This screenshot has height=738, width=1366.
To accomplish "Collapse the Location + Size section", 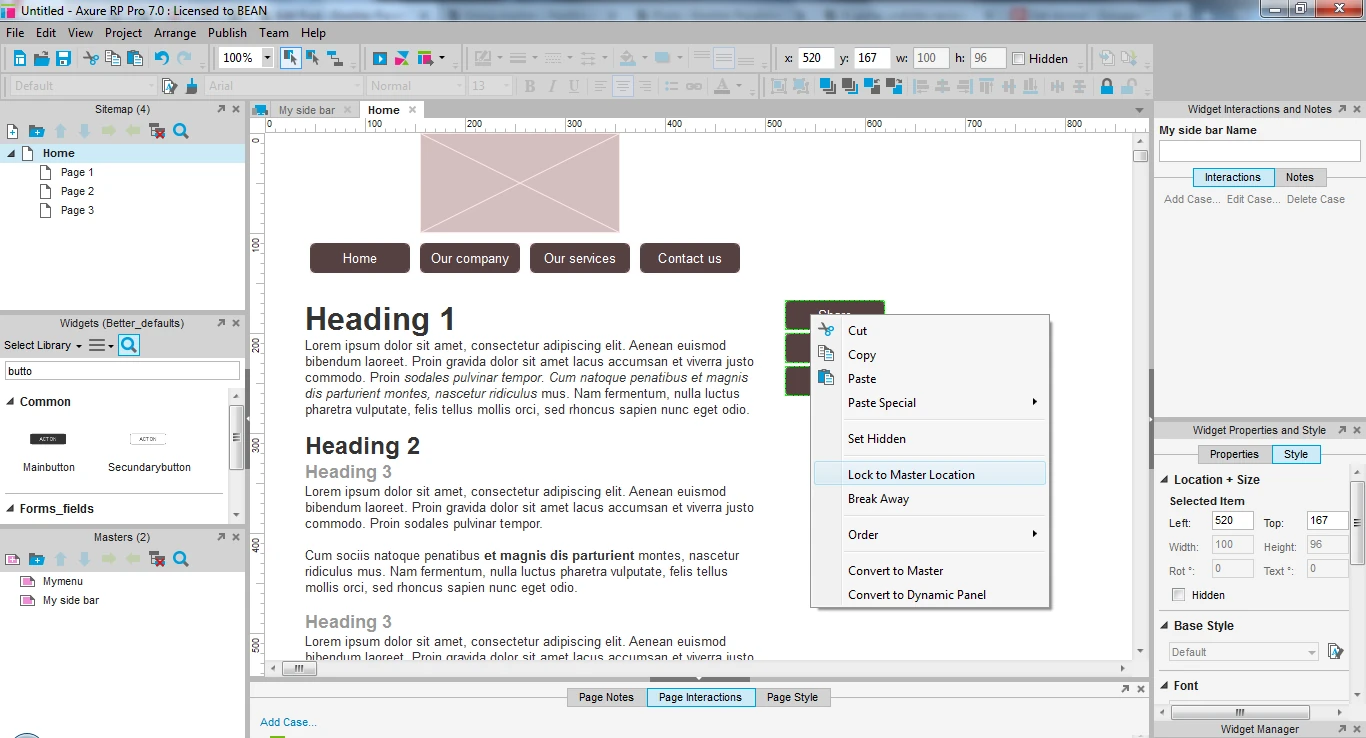I will point(1164,480).
